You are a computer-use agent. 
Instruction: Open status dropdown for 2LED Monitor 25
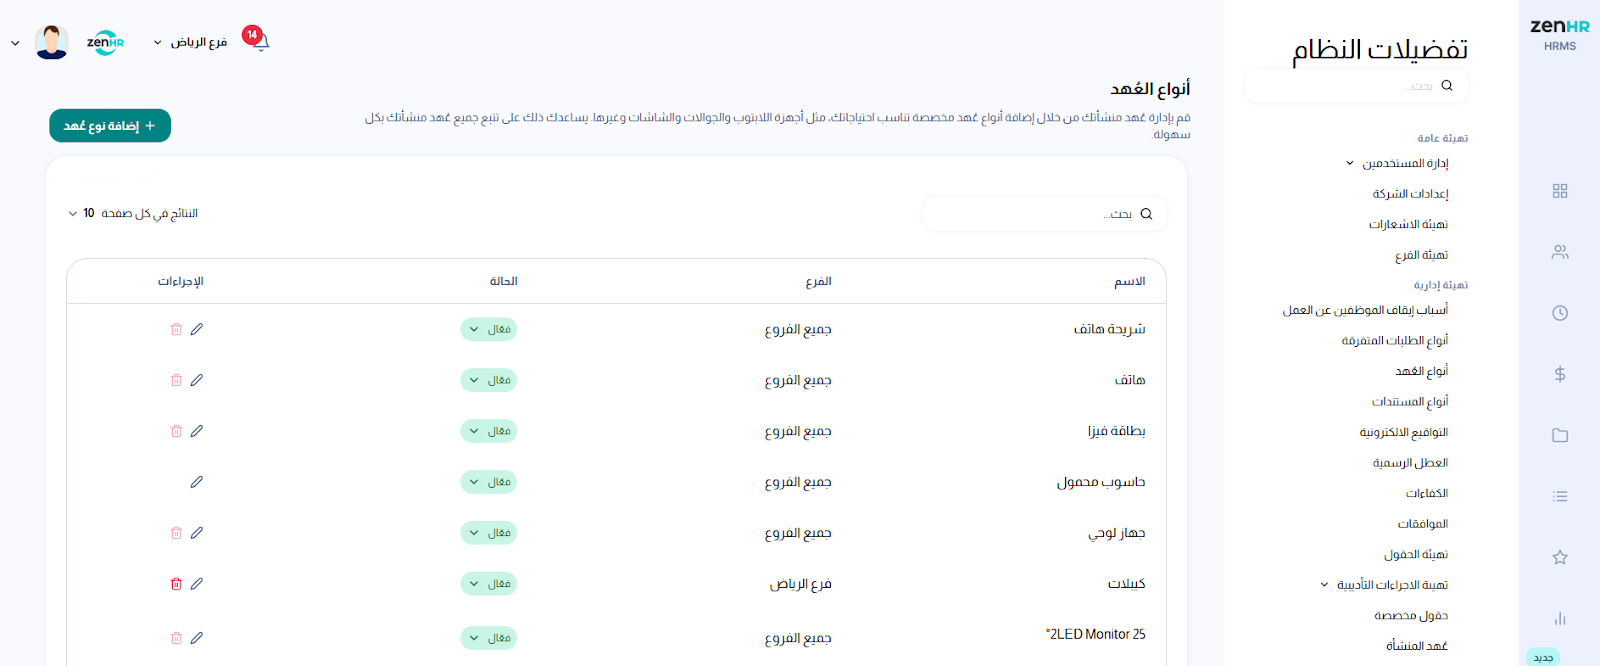pos(489,638)
